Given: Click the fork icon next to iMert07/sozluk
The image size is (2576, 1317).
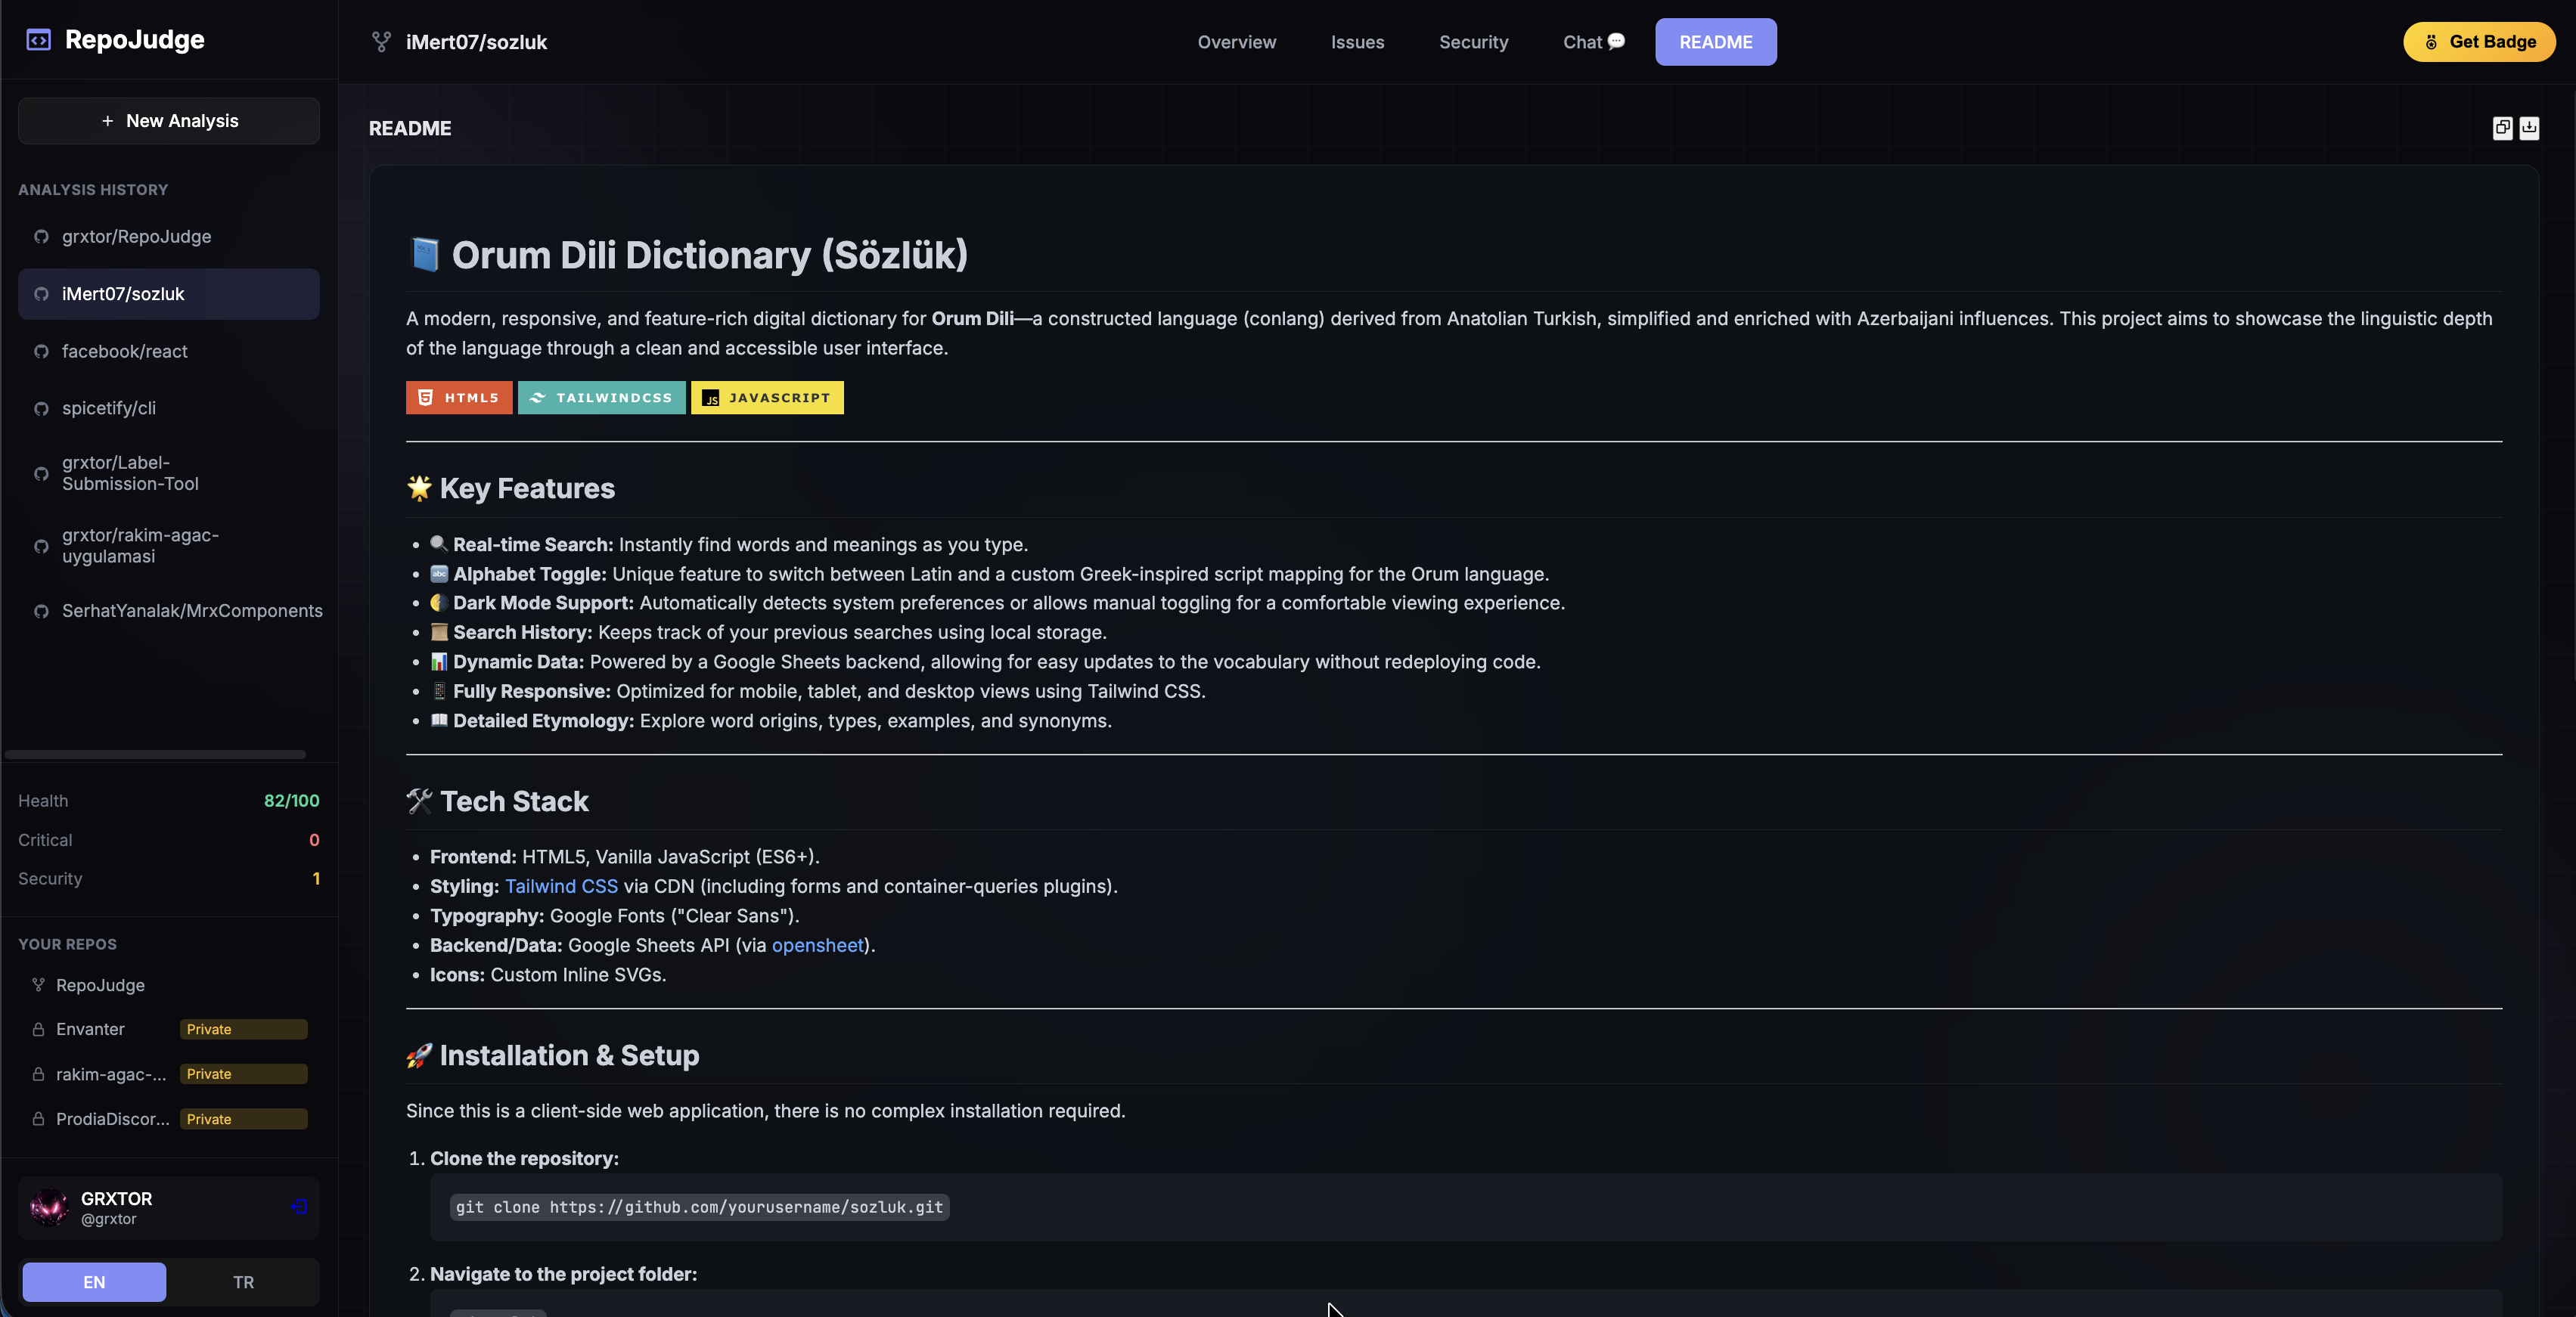Looking at the screenshot, I should (381, 42).
